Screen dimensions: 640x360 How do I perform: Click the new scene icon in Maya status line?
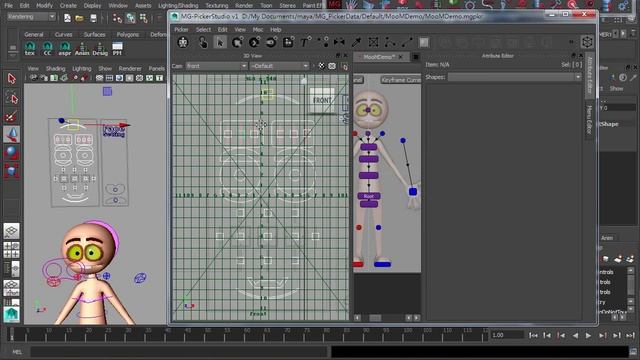coord(67,18)
